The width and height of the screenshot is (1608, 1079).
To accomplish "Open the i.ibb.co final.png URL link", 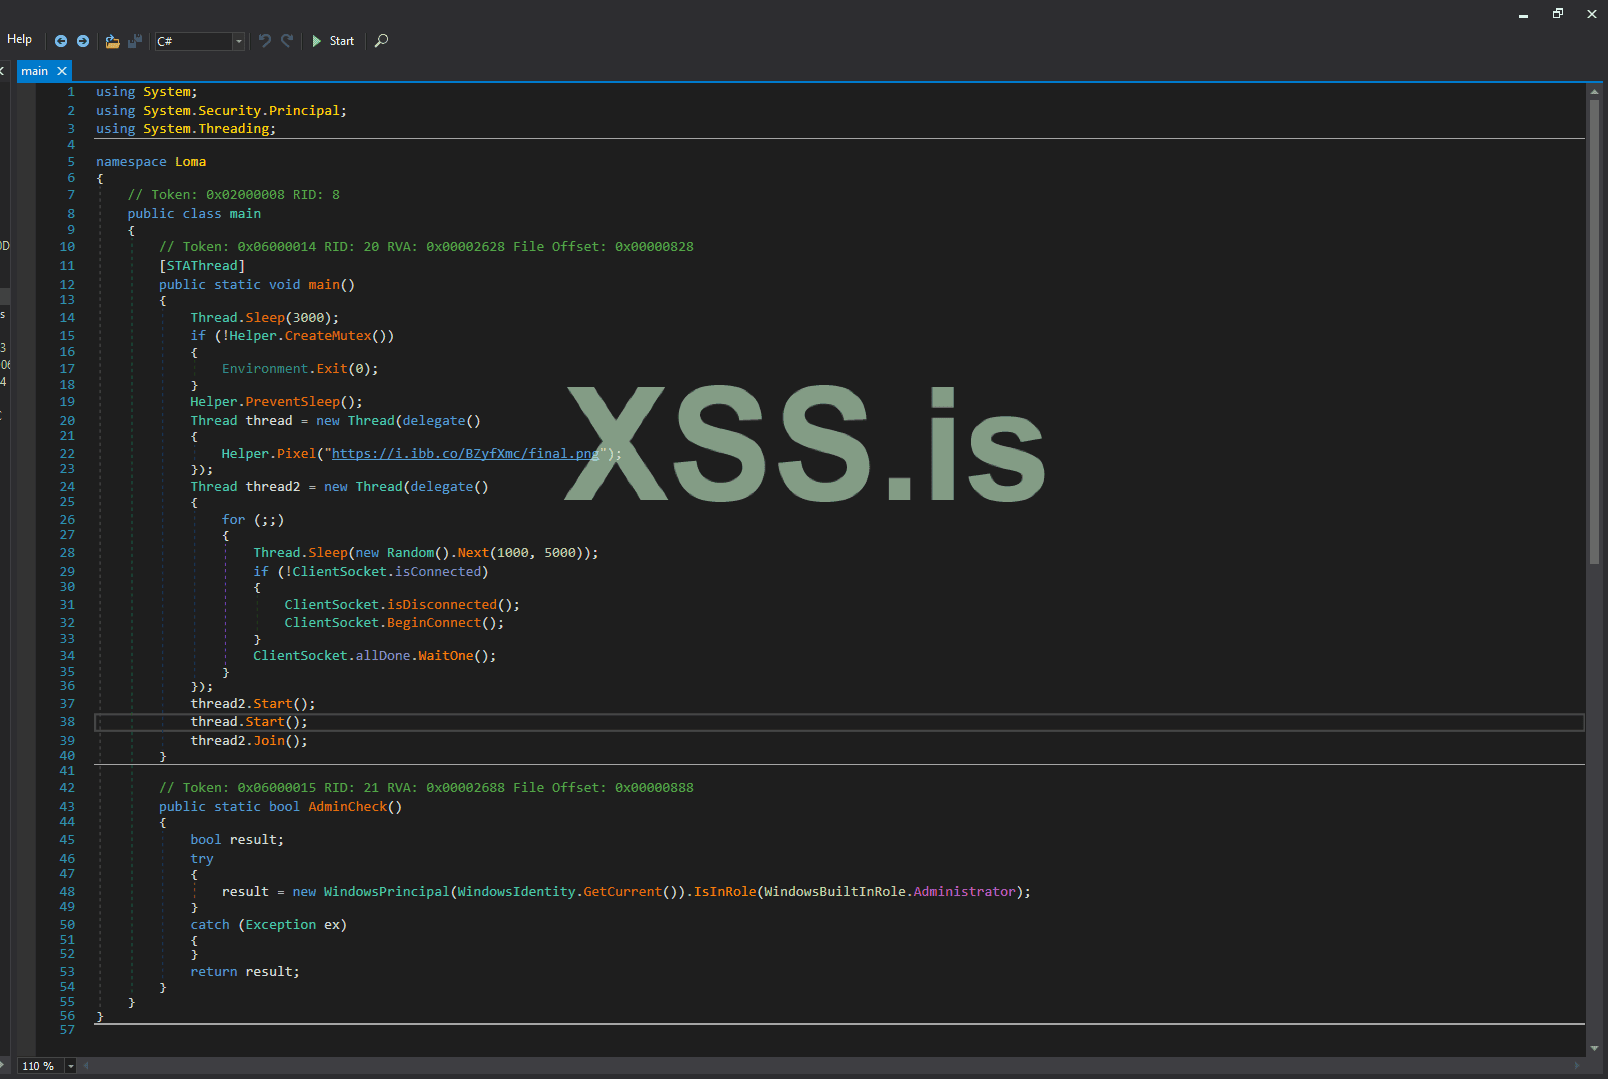I will (x=464, y=454).
